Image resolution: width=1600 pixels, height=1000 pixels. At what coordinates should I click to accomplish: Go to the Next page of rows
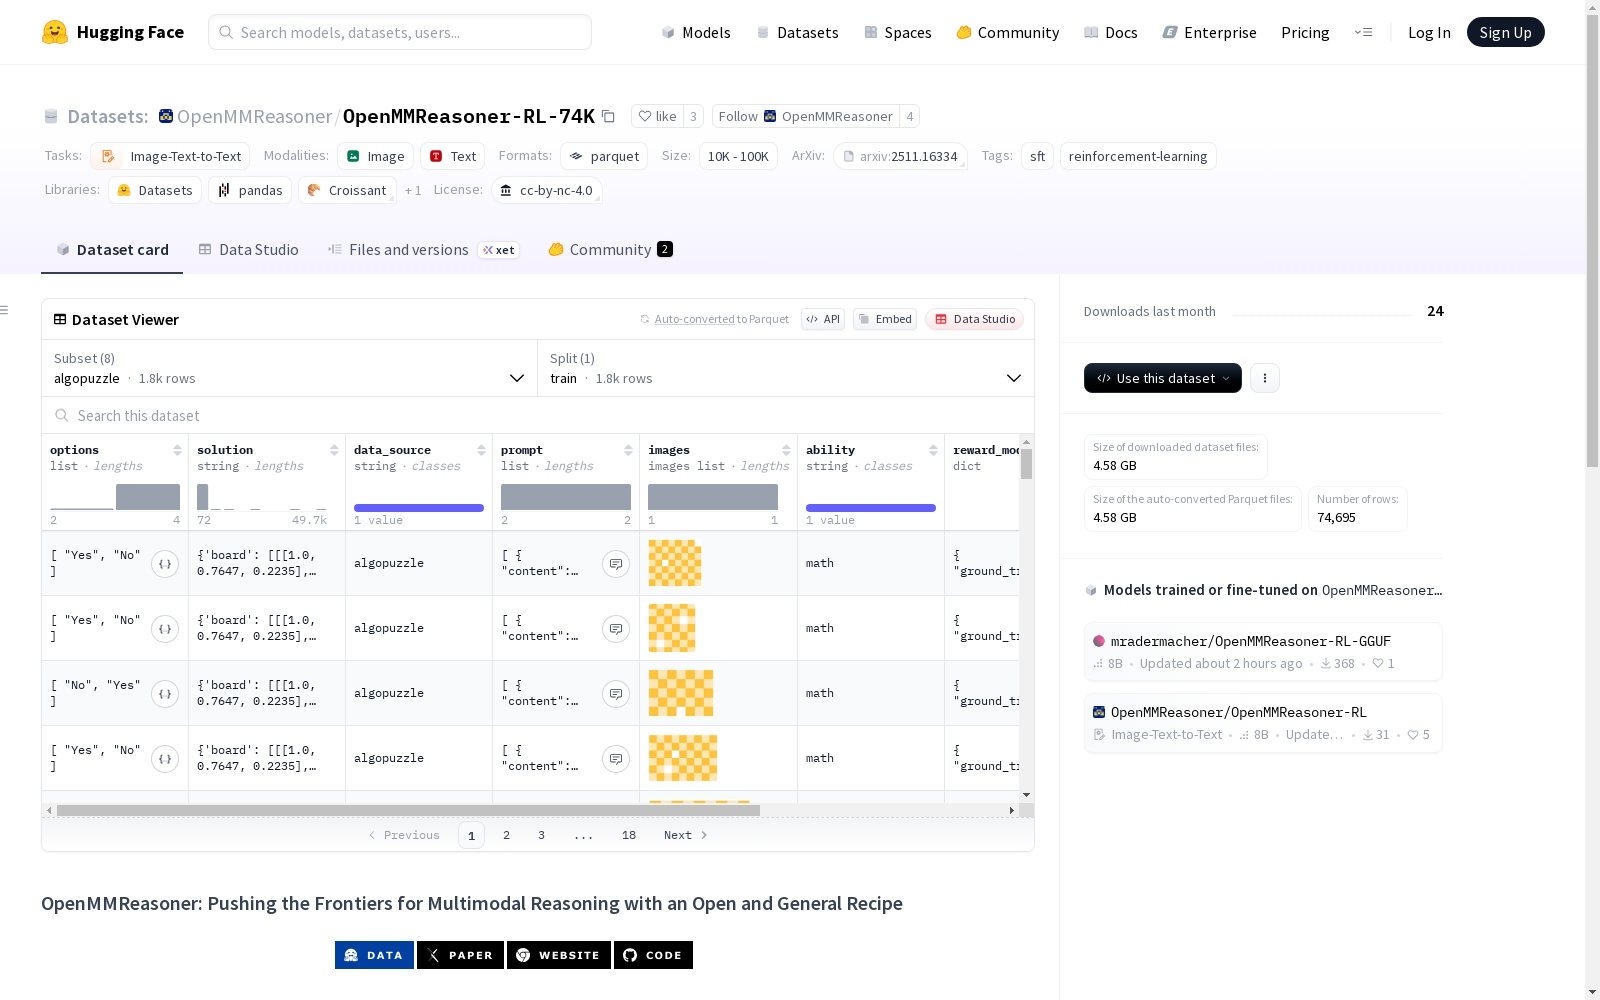(686, 835)
